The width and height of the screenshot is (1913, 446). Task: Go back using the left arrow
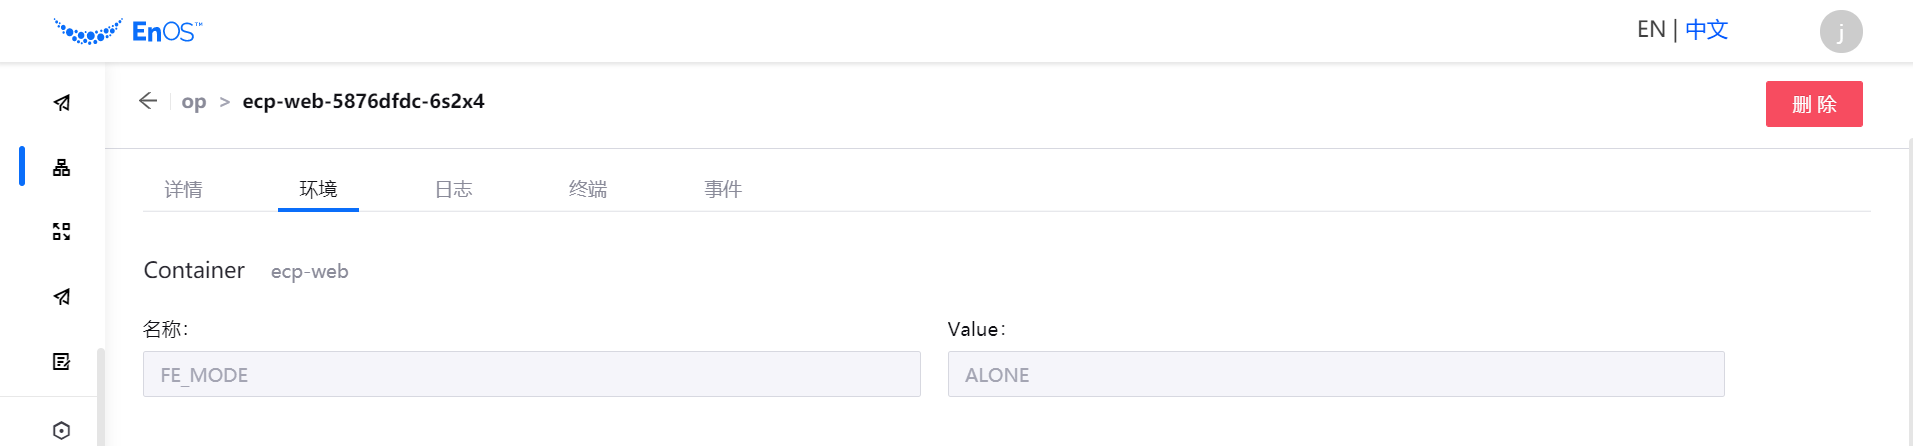tap(148, 101)
